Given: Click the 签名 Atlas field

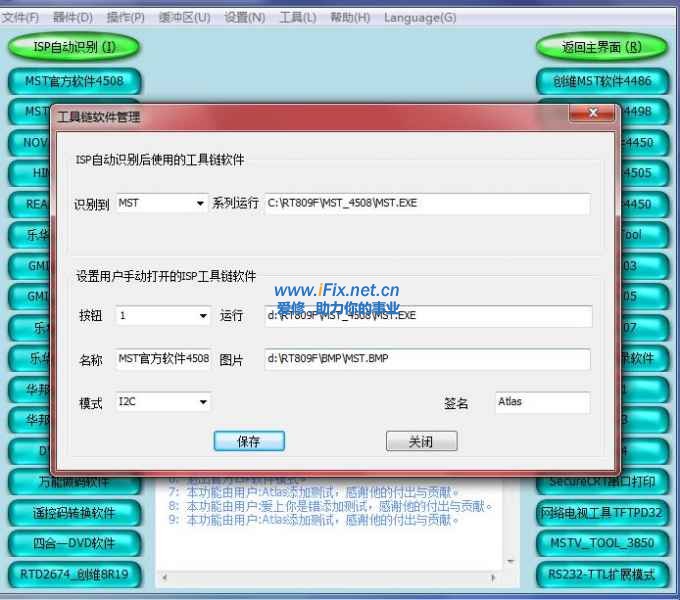Looking at the screenshot, I should click(x=542, y=402).
